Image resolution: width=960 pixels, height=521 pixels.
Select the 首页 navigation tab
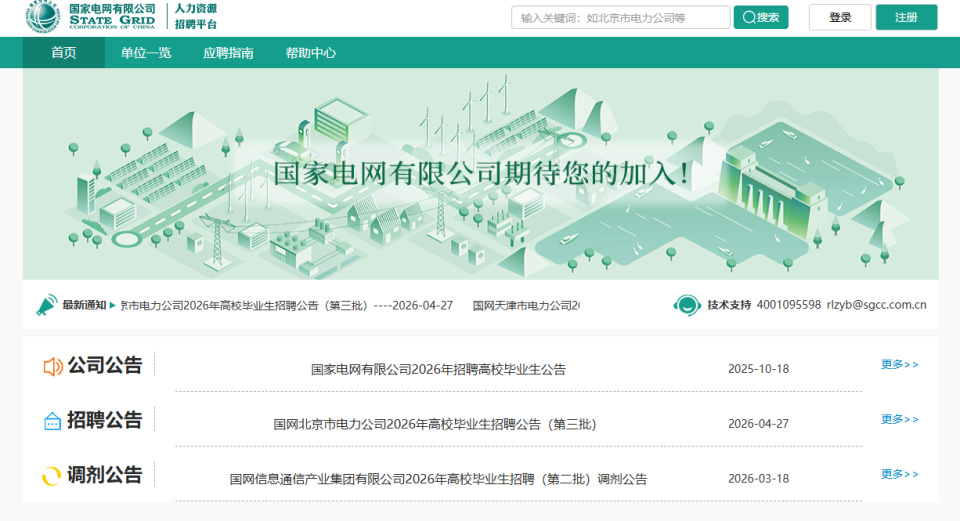64,53
